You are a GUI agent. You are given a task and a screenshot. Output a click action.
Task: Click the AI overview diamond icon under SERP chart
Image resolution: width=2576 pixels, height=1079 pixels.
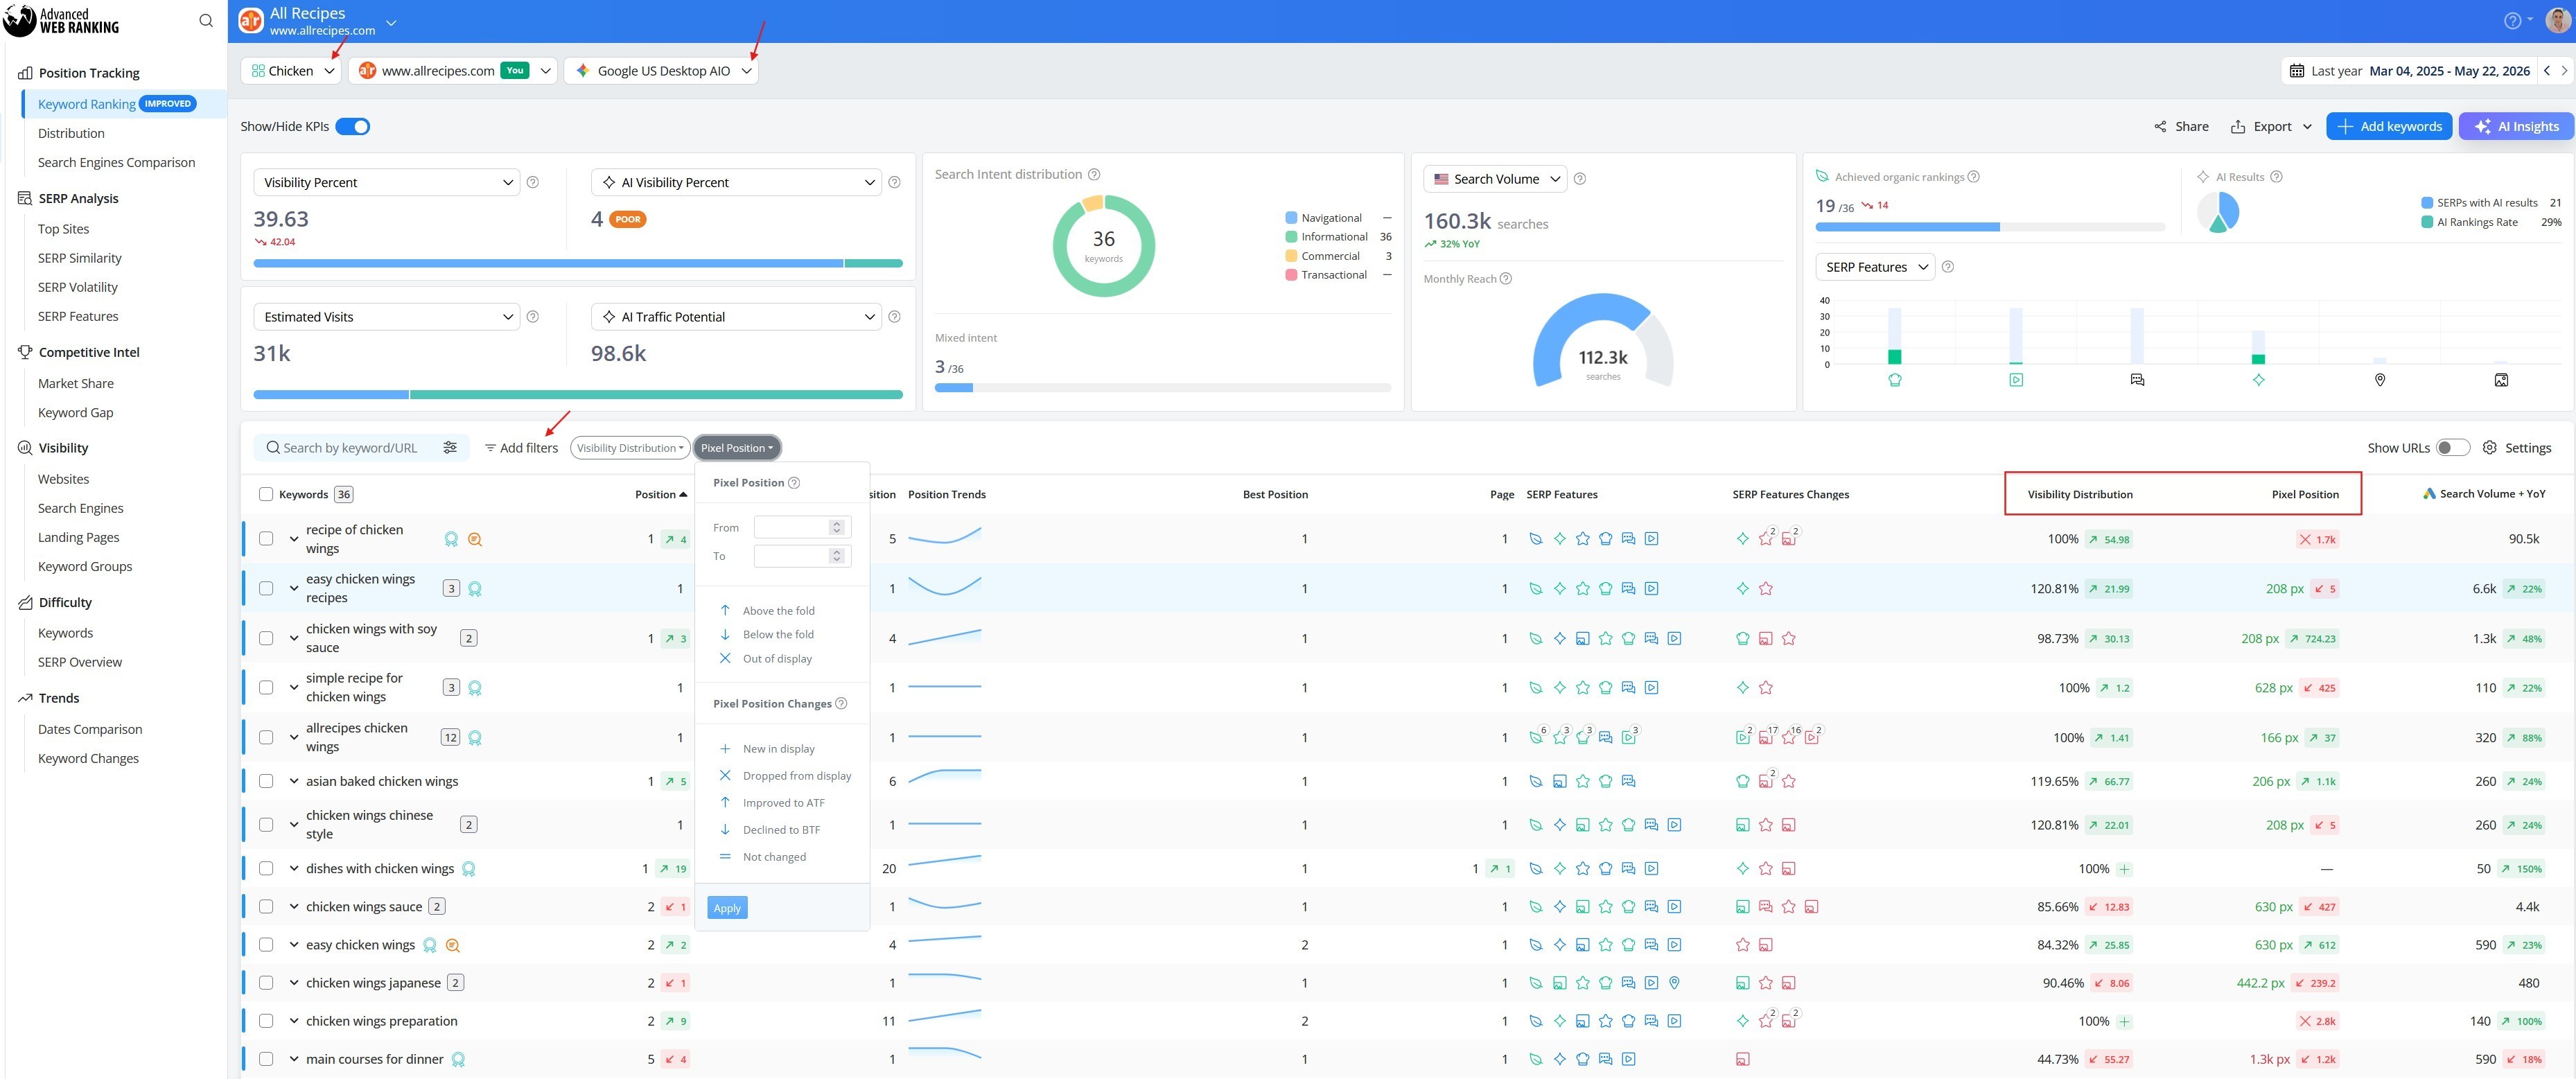(2258, 380)
